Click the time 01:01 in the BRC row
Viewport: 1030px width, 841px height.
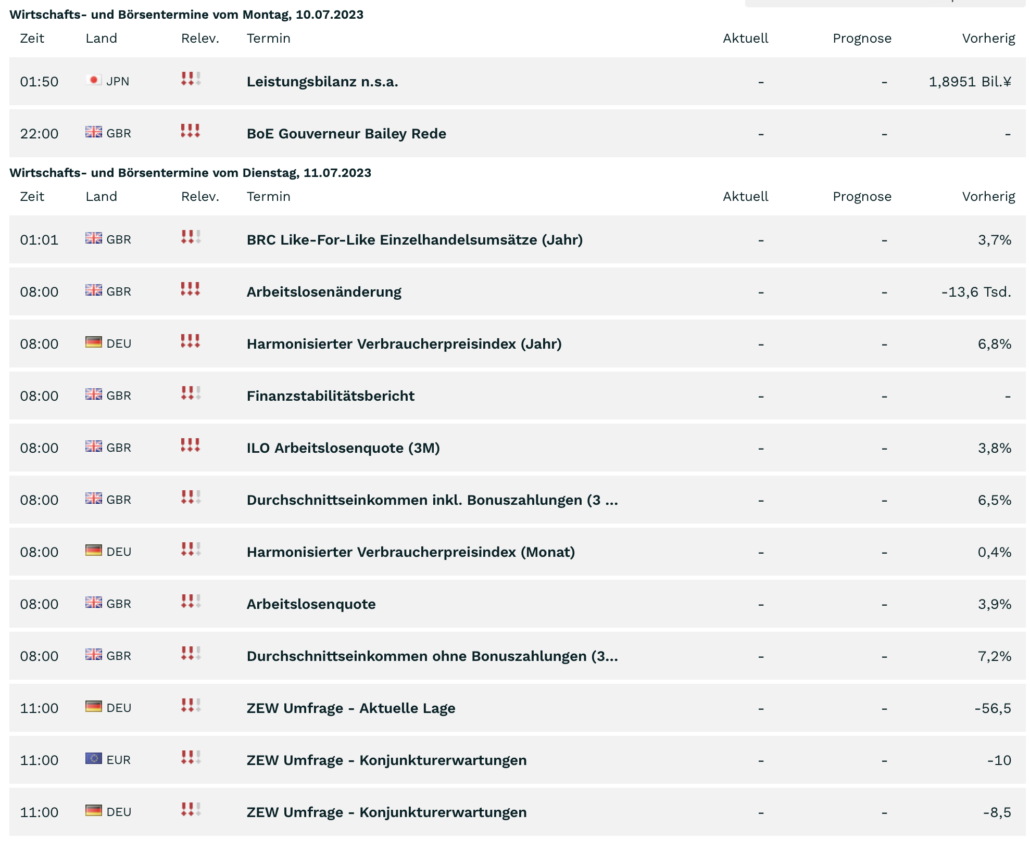pyautogui.click(x=39, y=240)
